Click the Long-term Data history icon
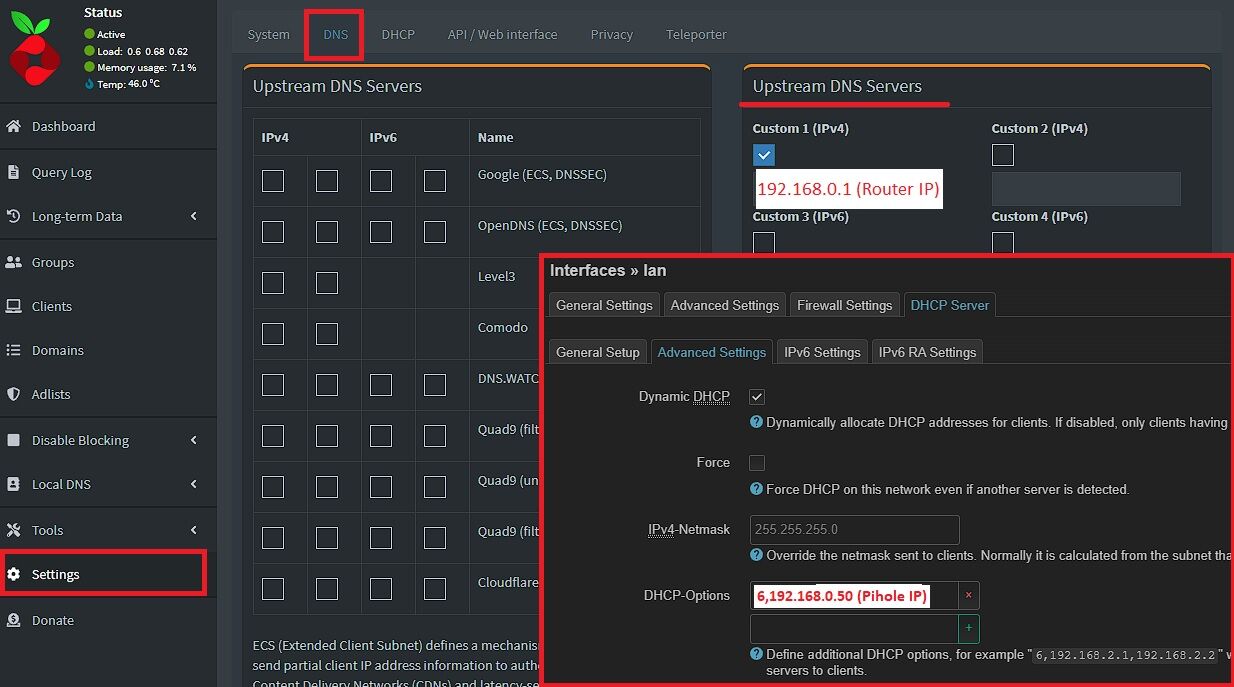The width and height of the screenshot is (1234, 687). tap(14, 216)
